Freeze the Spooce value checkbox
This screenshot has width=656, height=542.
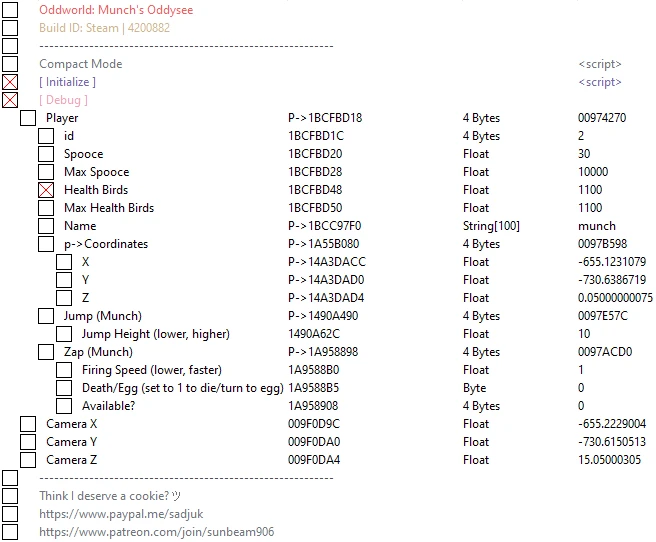pos(46,154)
